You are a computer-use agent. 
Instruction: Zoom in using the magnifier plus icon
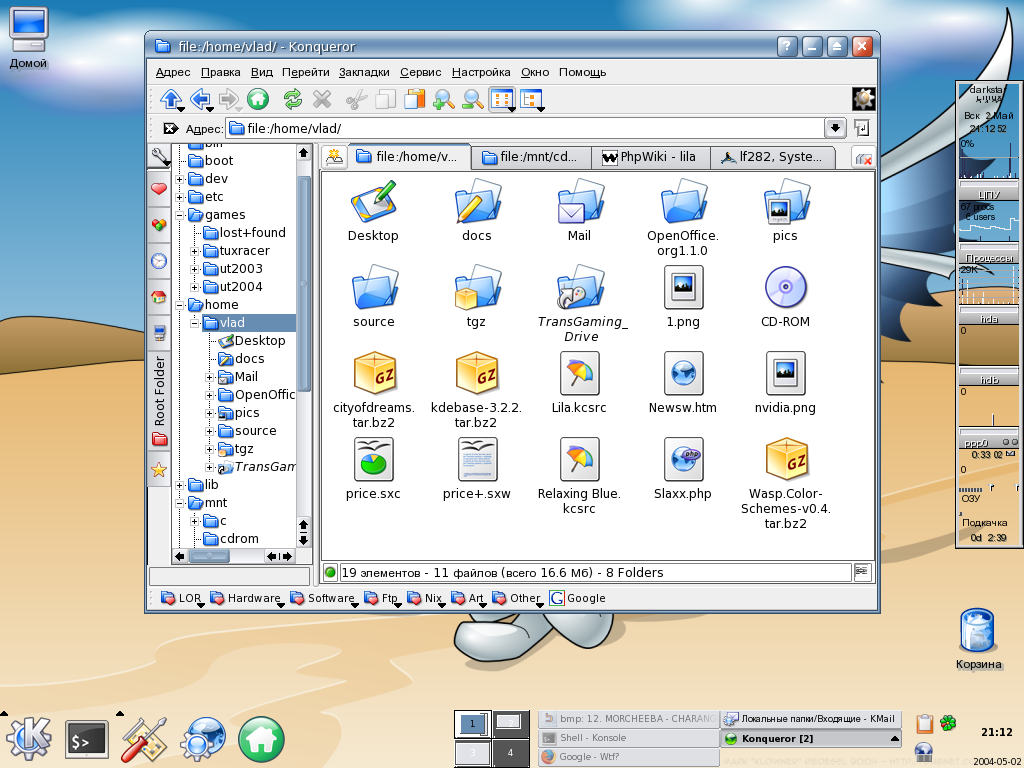point(443,99)
